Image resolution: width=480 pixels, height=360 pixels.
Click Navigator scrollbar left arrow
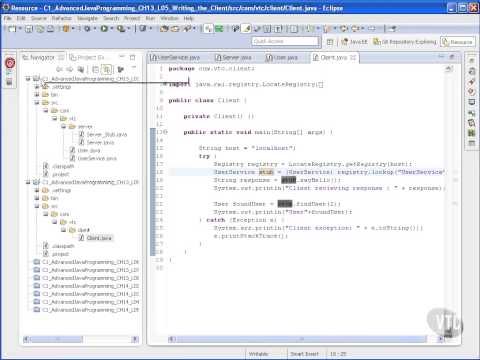tap(26, 339)
